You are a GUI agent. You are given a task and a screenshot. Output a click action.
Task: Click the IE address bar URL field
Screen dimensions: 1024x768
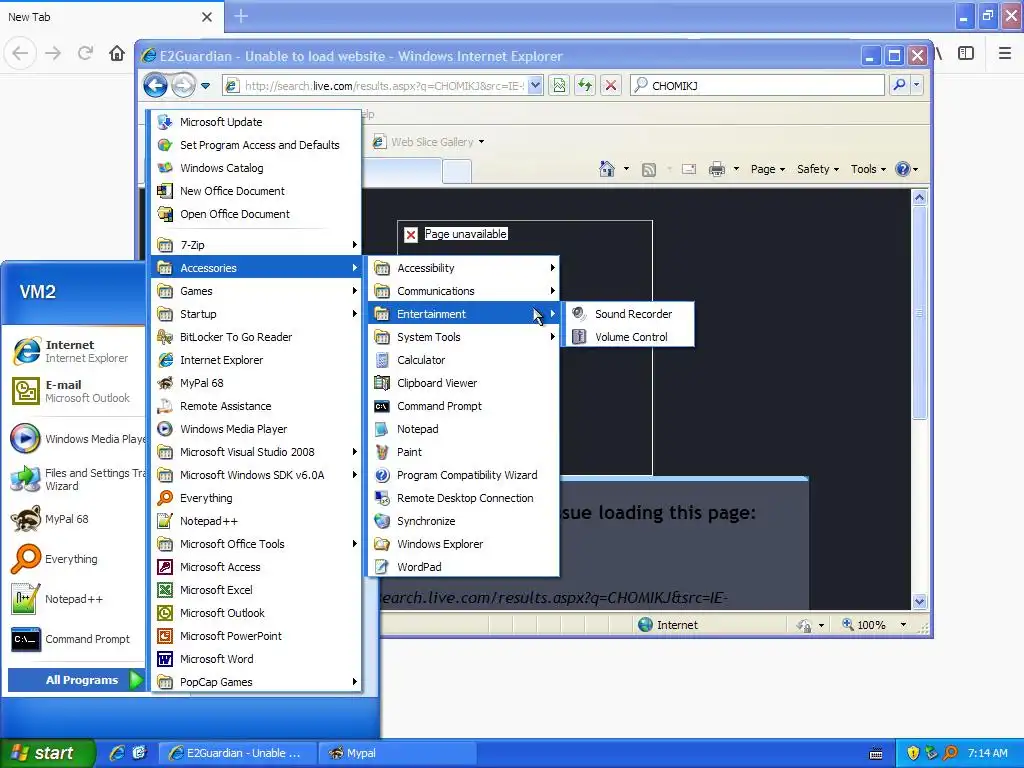coord(384,86)
